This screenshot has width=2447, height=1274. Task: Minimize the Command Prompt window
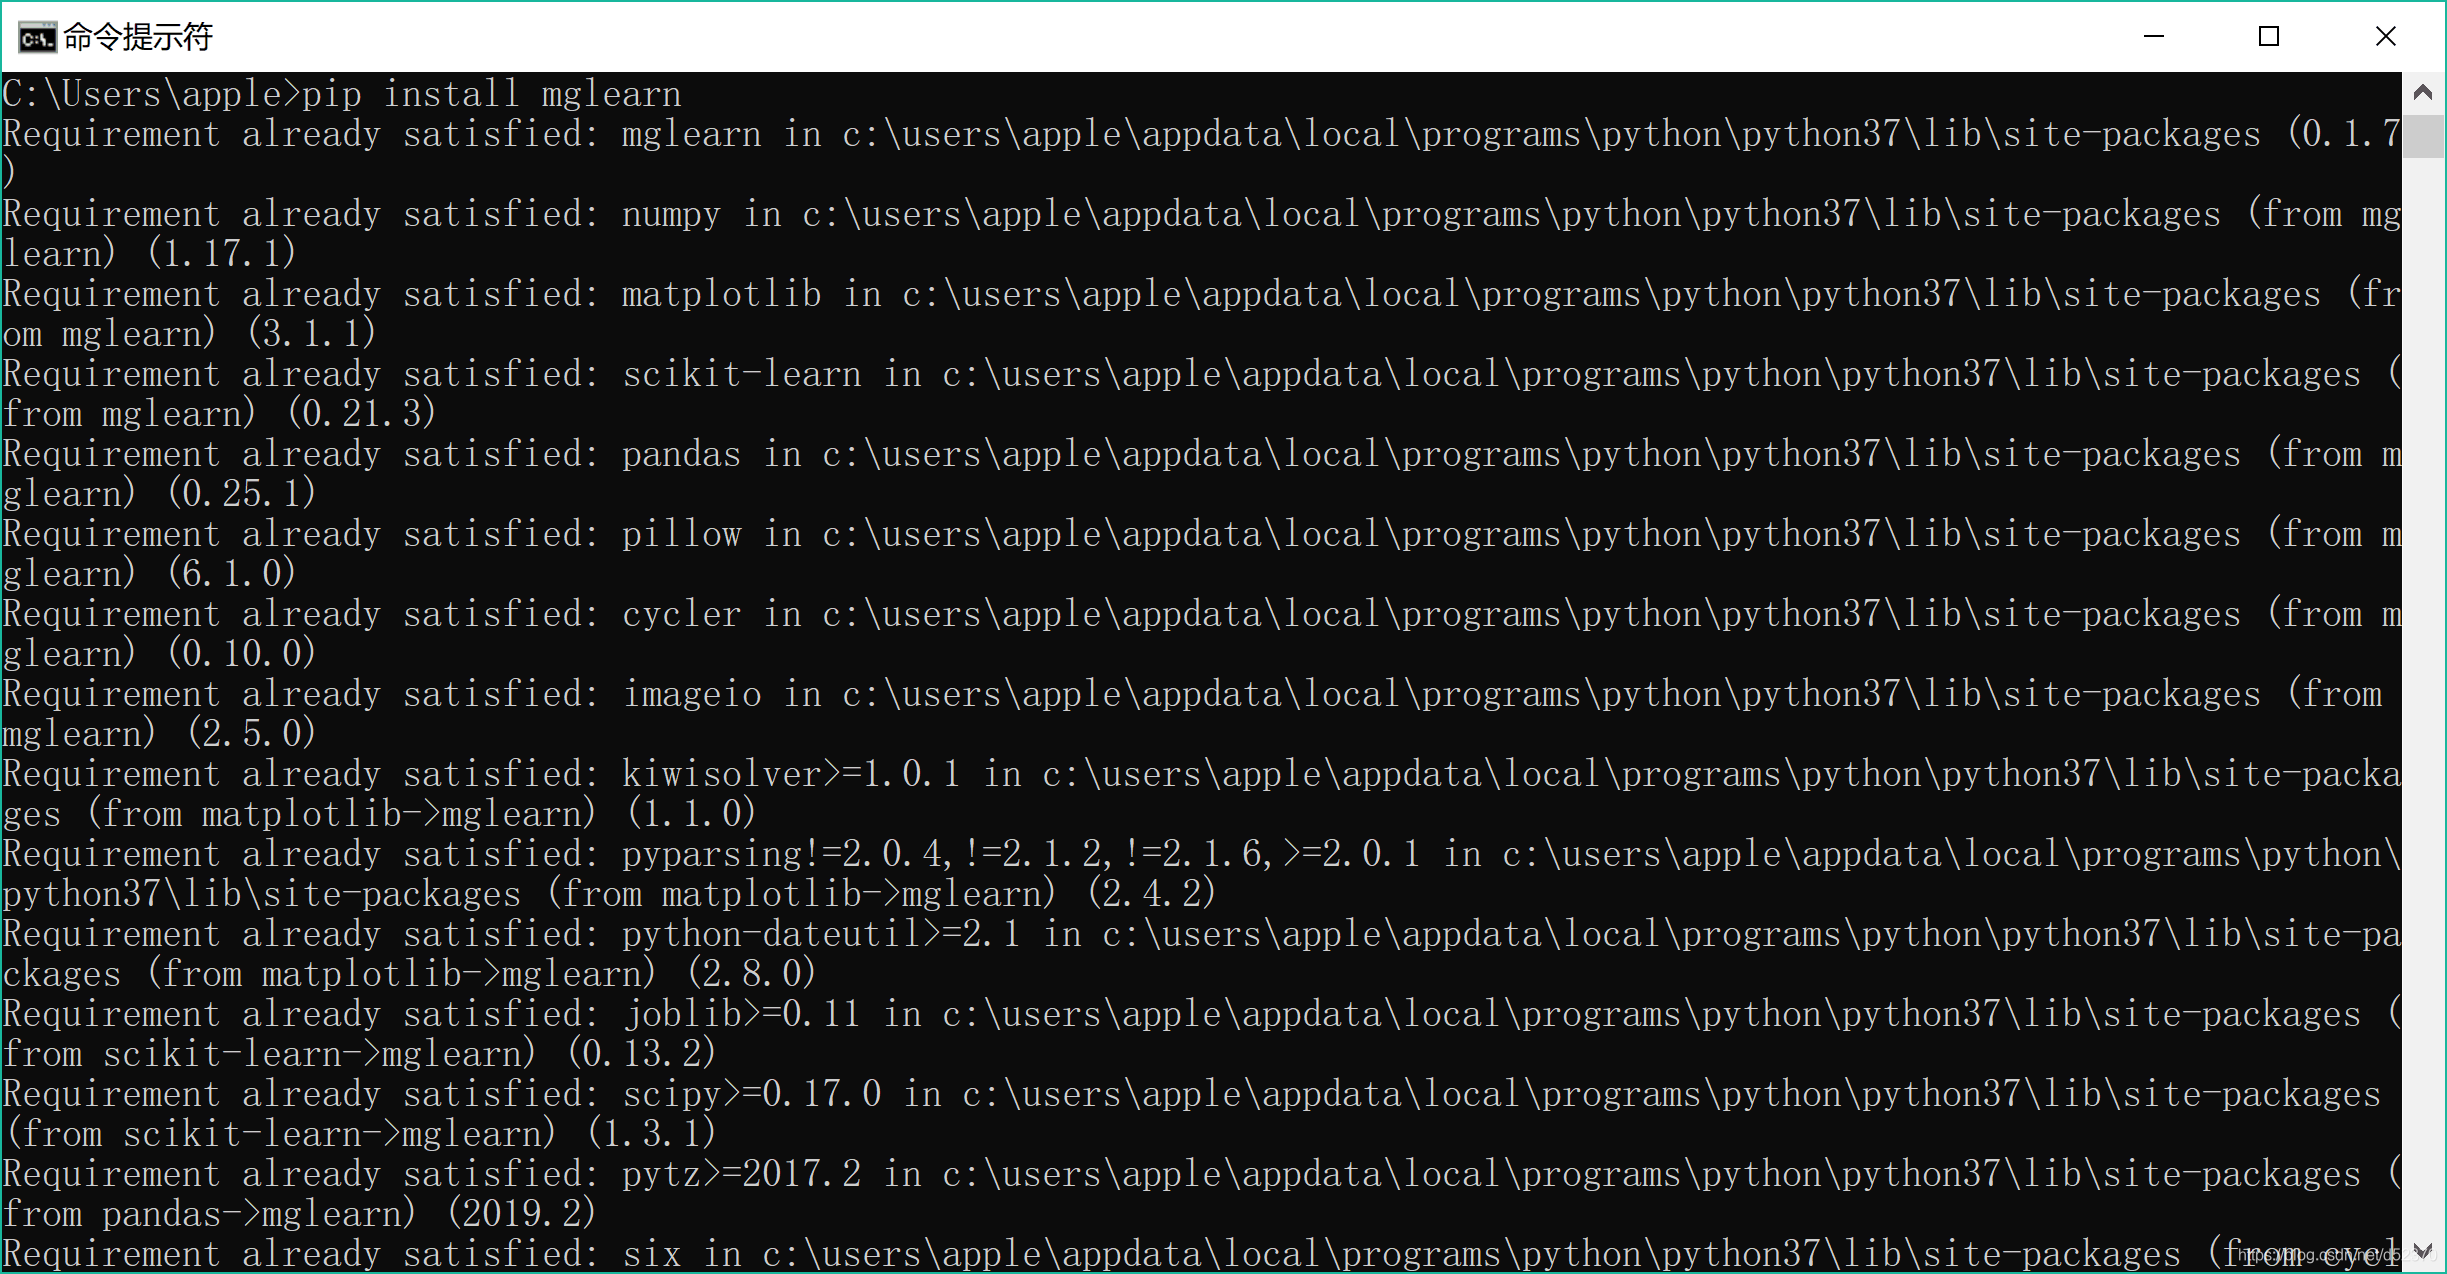[2154, 37]
